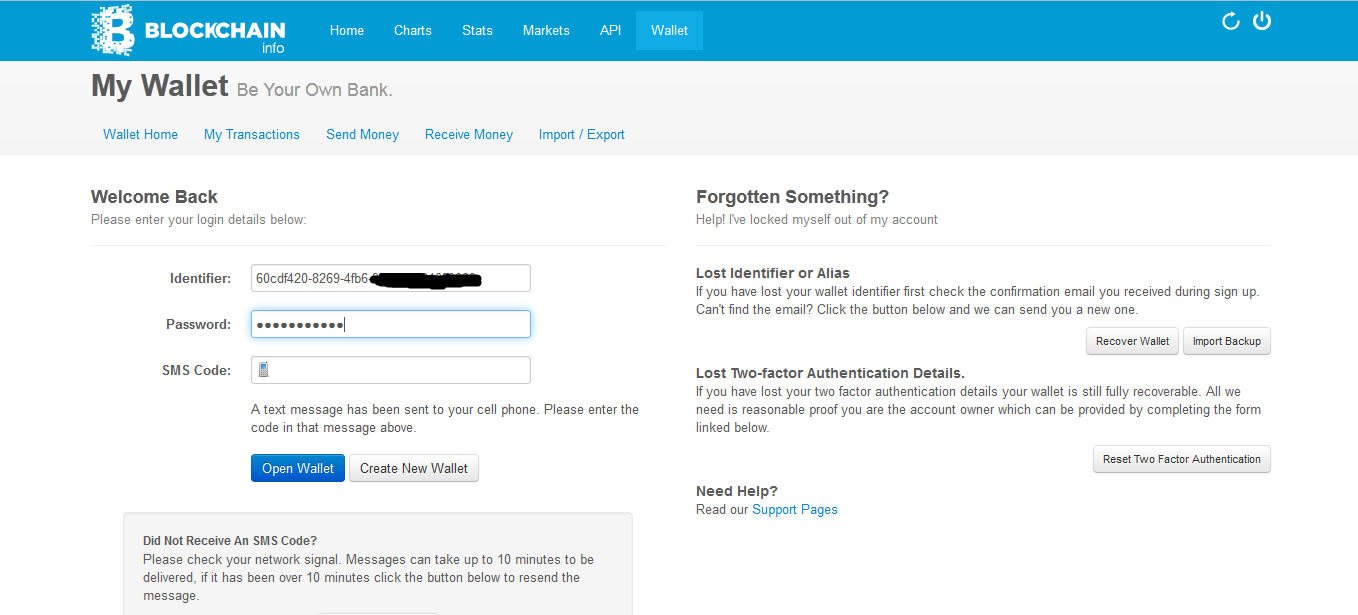Switch to Import / Export tab

click(x=582, y=134)
